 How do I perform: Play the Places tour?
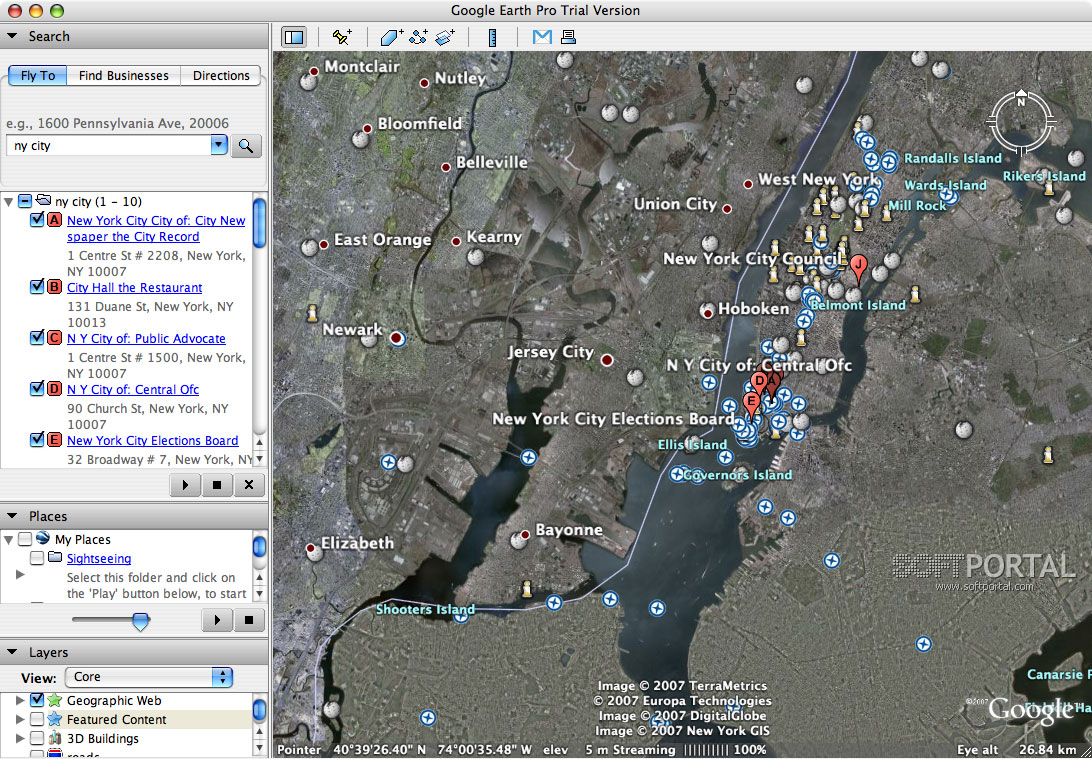tap(217, 619)
